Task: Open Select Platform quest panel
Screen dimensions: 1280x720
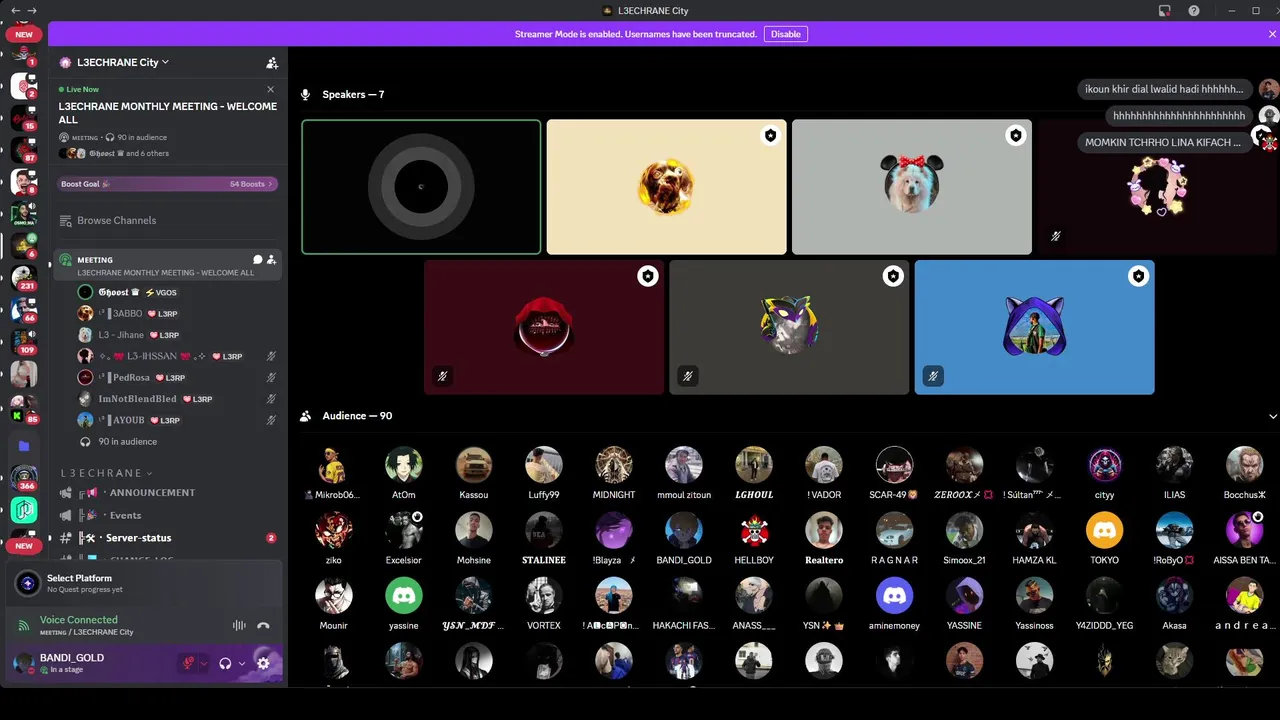Action: tap(144, 583)
